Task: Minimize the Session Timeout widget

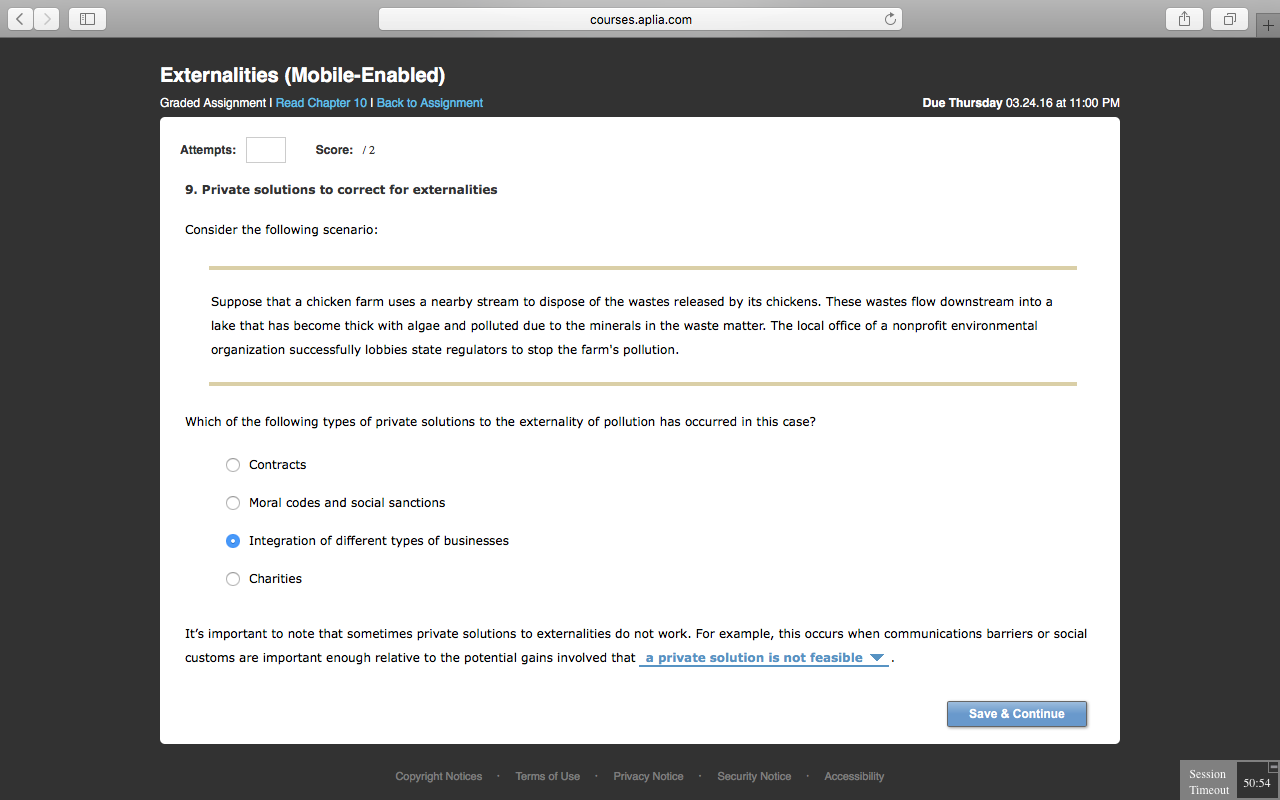Action: click(x=1273, y=766)
